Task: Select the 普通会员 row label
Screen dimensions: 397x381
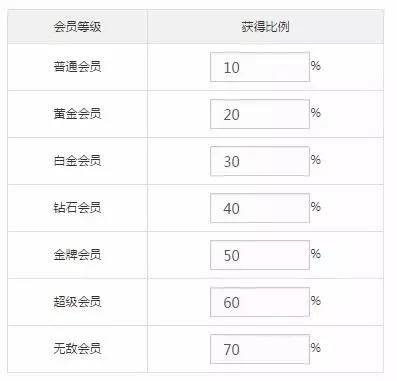Action: pyautogui.click(x=77, y=66)
